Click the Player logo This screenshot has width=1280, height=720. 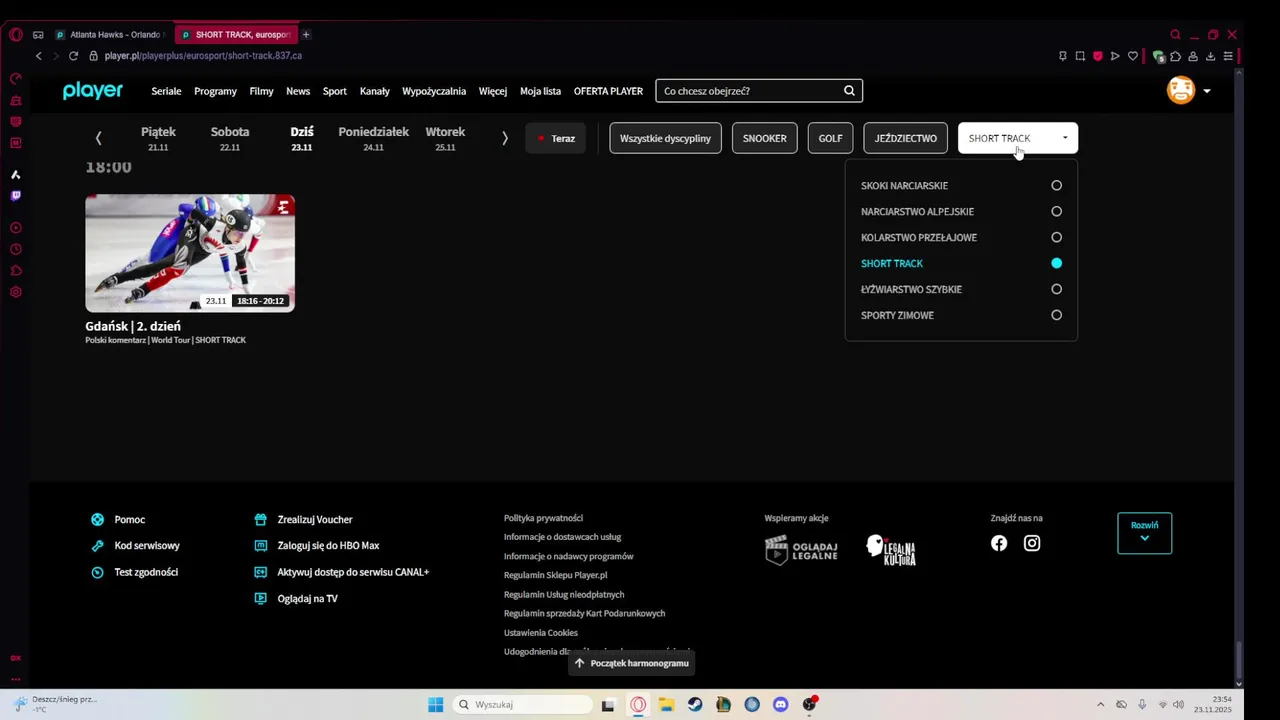pyautogui.click(x=93, y=91)
